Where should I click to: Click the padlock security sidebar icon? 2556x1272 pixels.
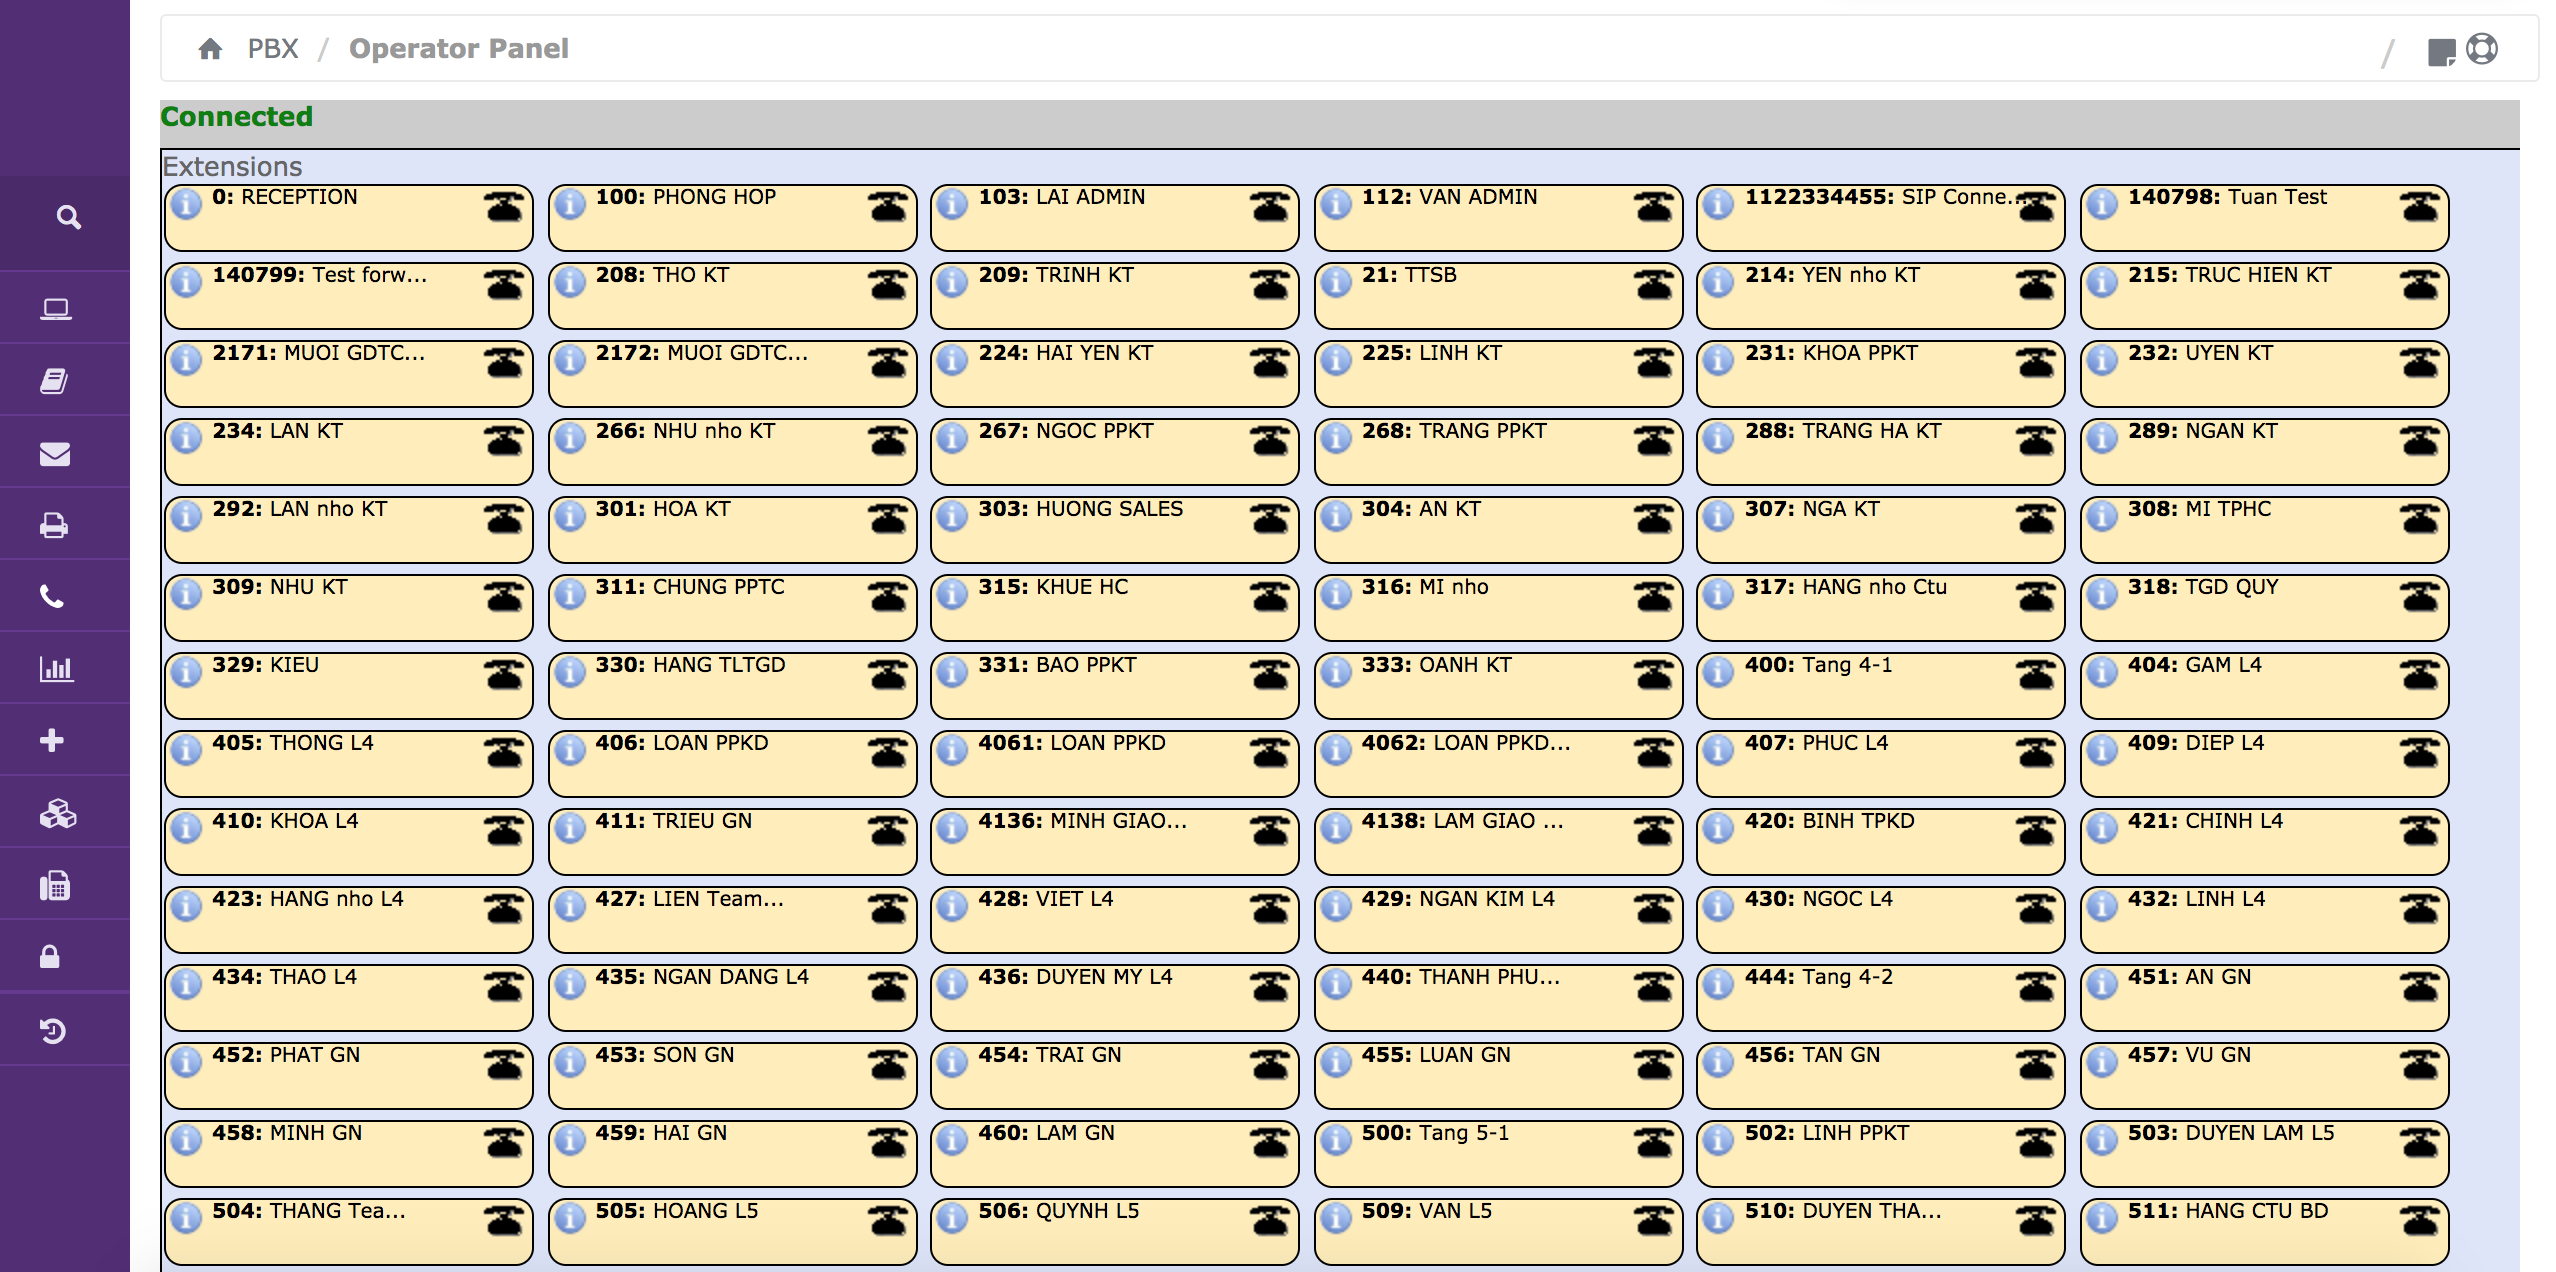click(50, 957)
